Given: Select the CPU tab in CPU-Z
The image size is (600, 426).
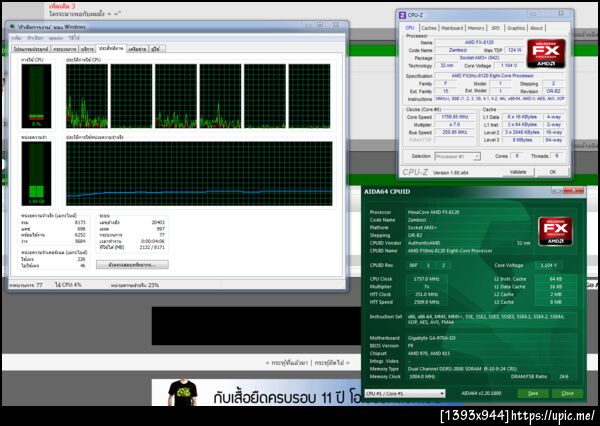Looking at the screenshot, I should click(410, 28).
